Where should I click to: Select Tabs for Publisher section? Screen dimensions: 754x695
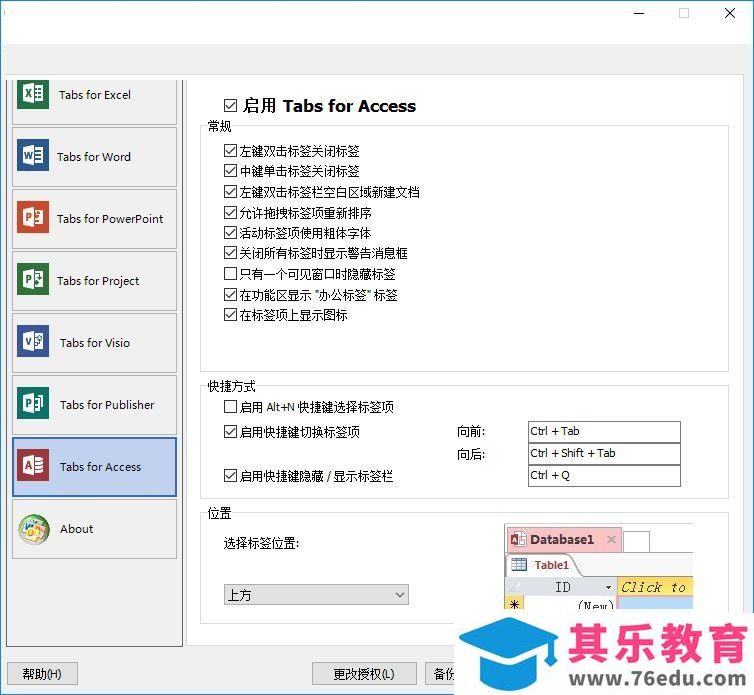coord(94,405)
